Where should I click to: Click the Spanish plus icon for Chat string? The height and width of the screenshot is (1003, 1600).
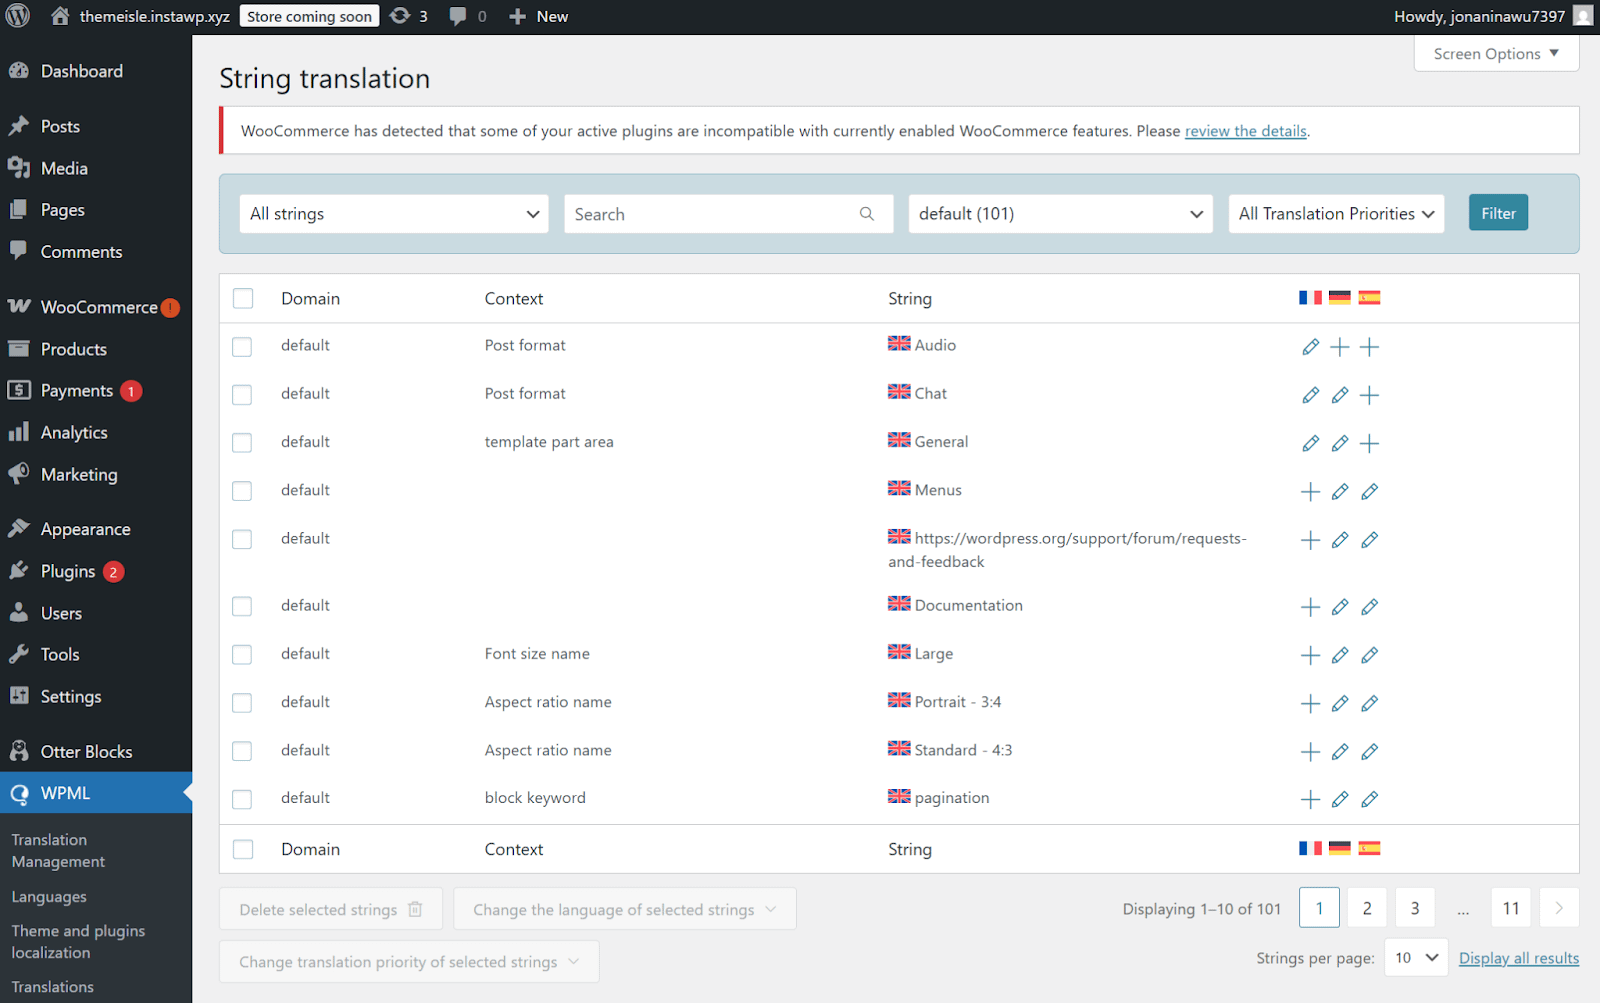click(1369, 395)
